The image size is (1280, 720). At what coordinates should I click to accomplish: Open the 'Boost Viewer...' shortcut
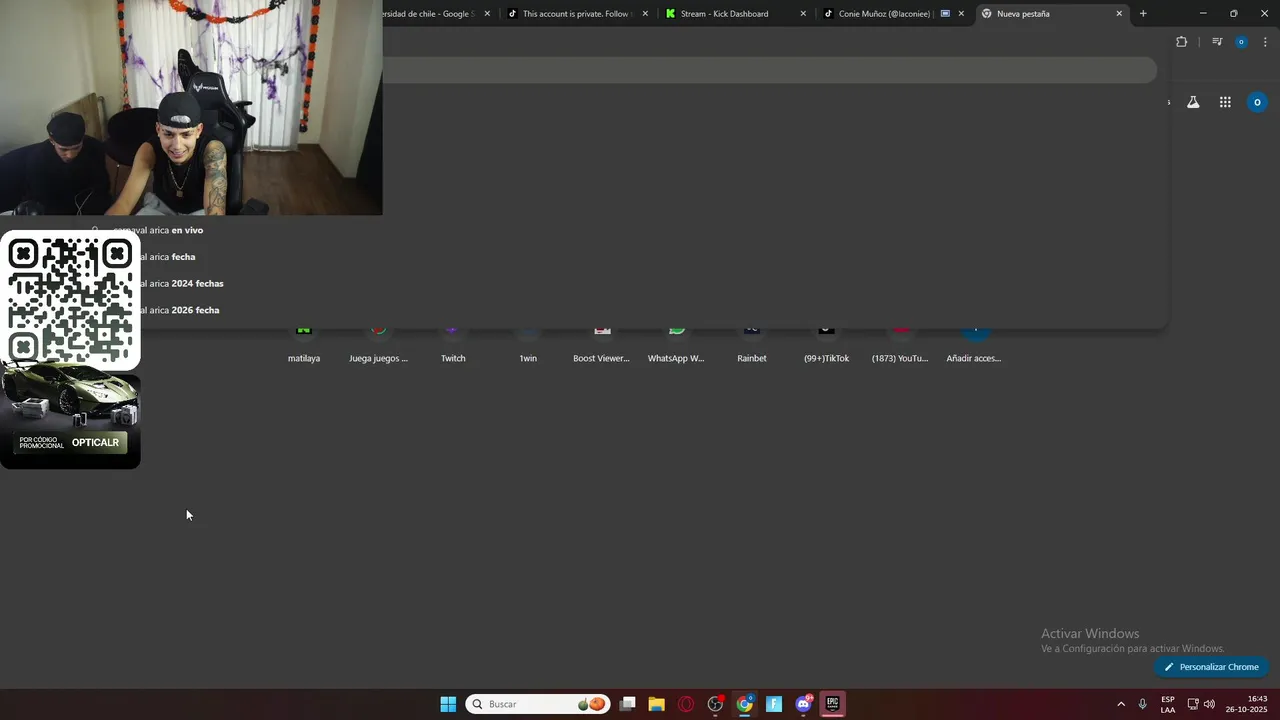coord(601,344)
